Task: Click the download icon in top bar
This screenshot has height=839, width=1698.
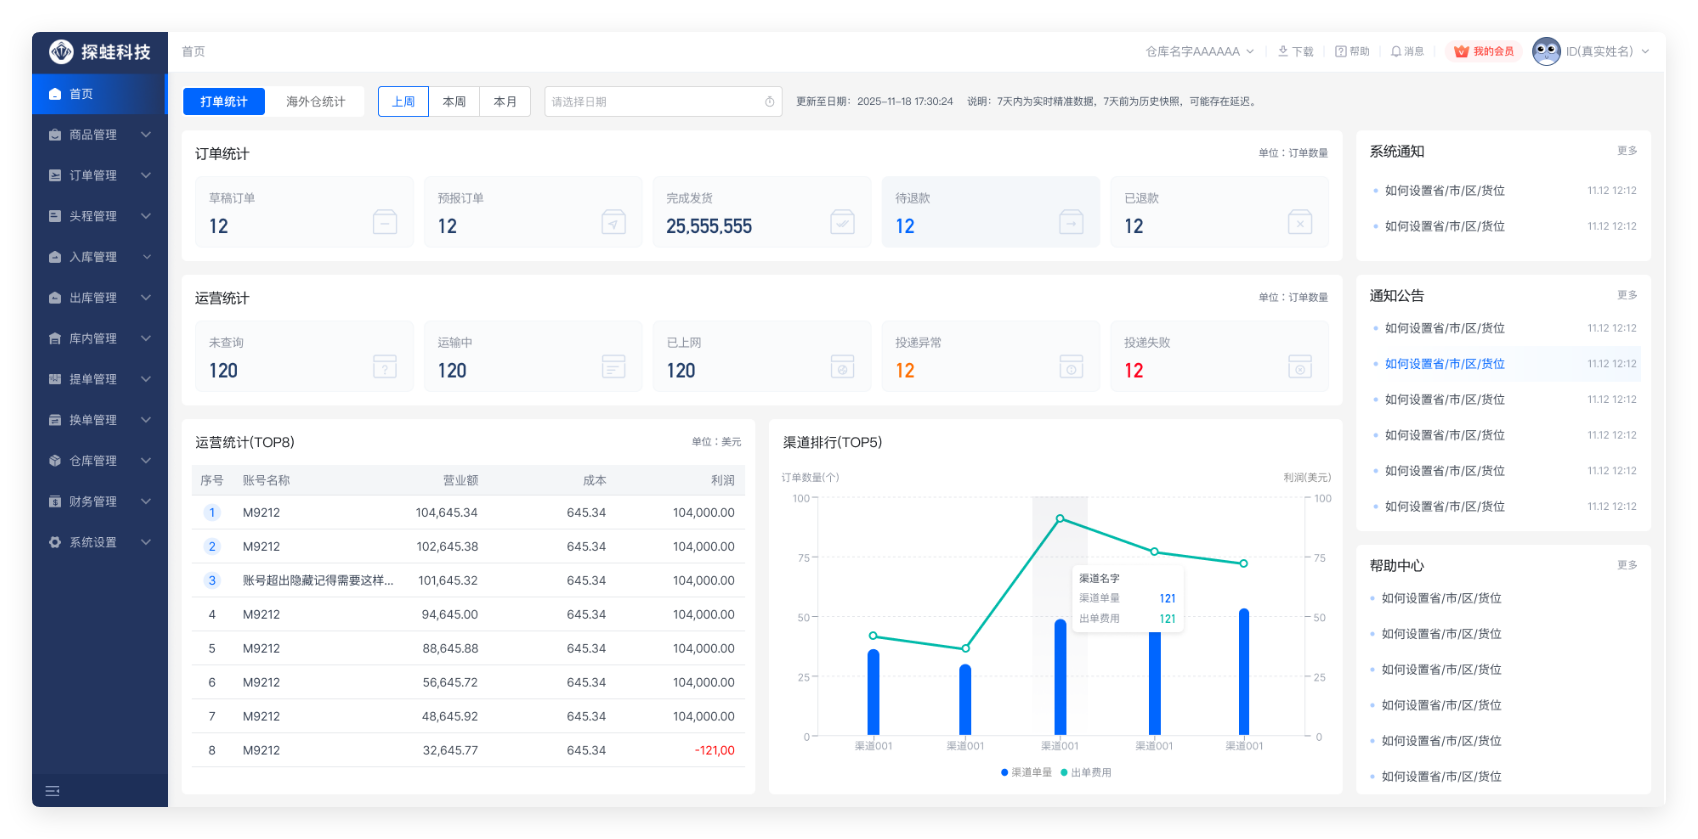Action: tap(1283, 51)
